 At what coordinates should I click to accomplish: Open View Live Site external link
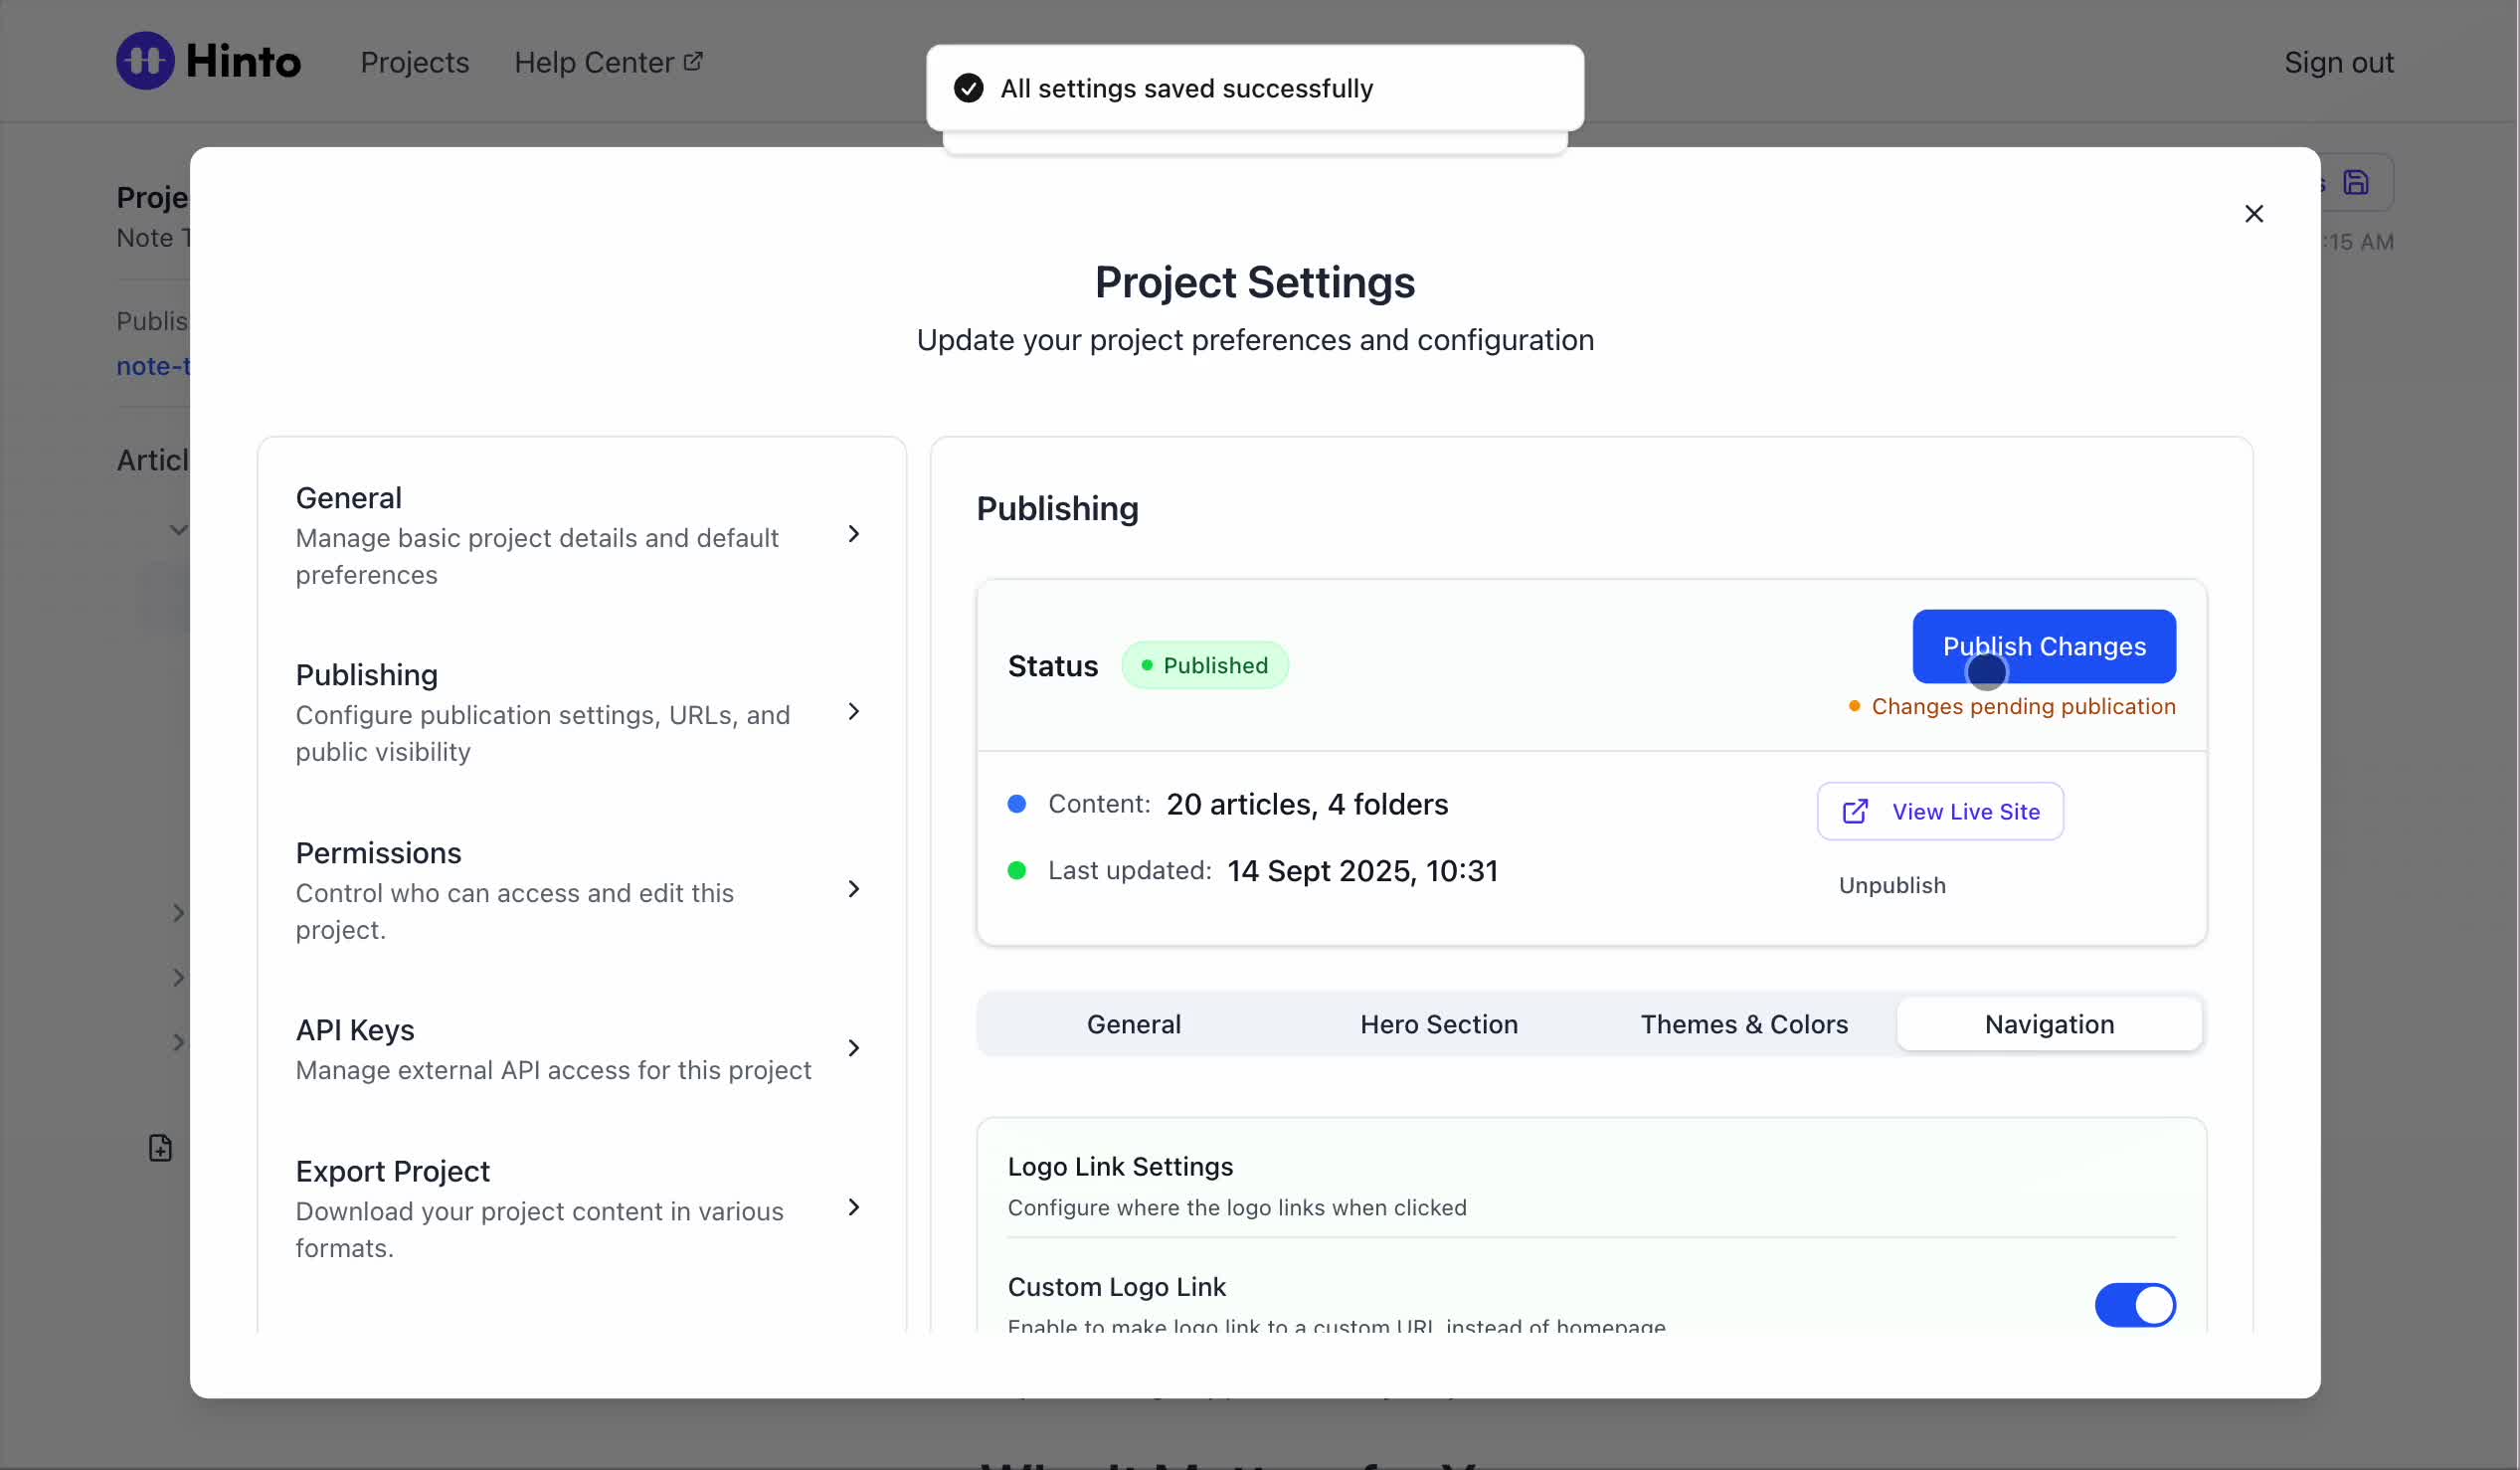pos(1939,811)
